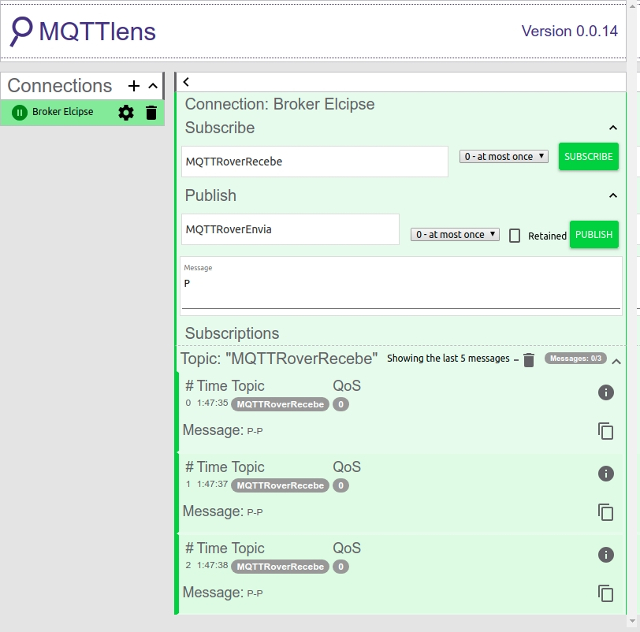The height and width of the screenshot is (632, 640).
Task: Copy the message received at 1:47:35
Action: point(606,431)
